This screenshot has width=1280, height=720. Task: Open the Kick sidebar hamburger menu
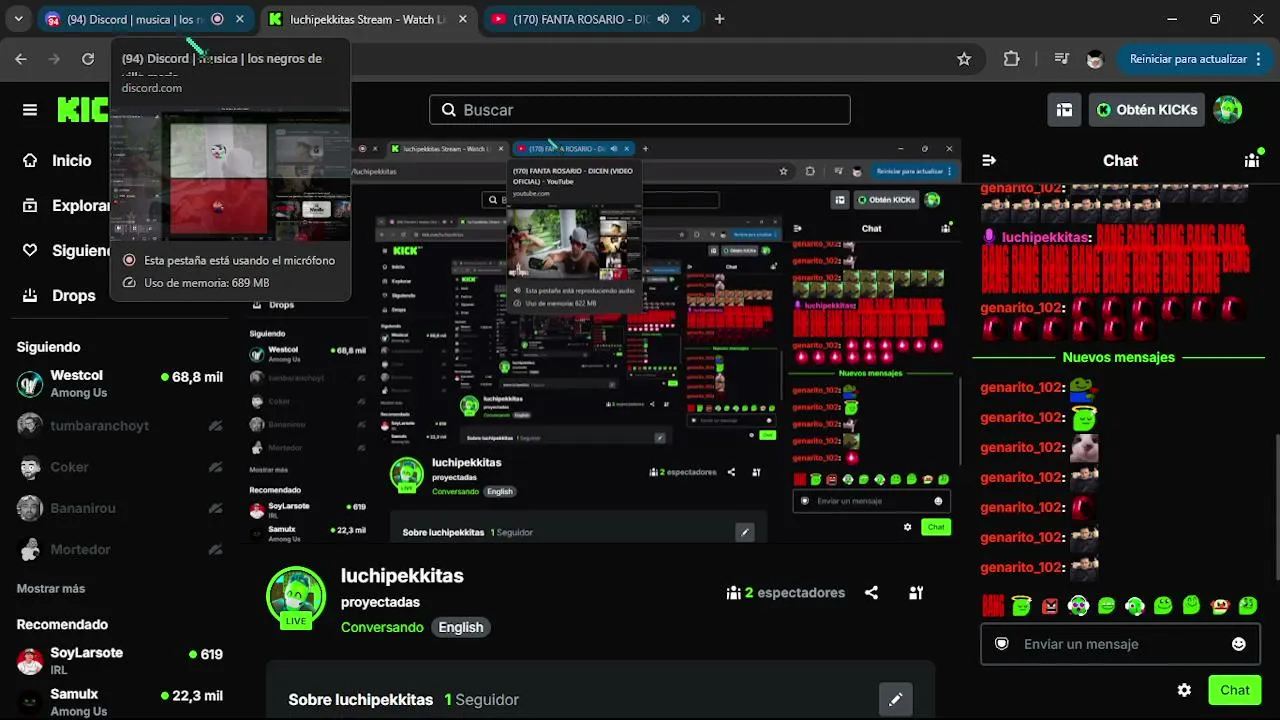30,110
